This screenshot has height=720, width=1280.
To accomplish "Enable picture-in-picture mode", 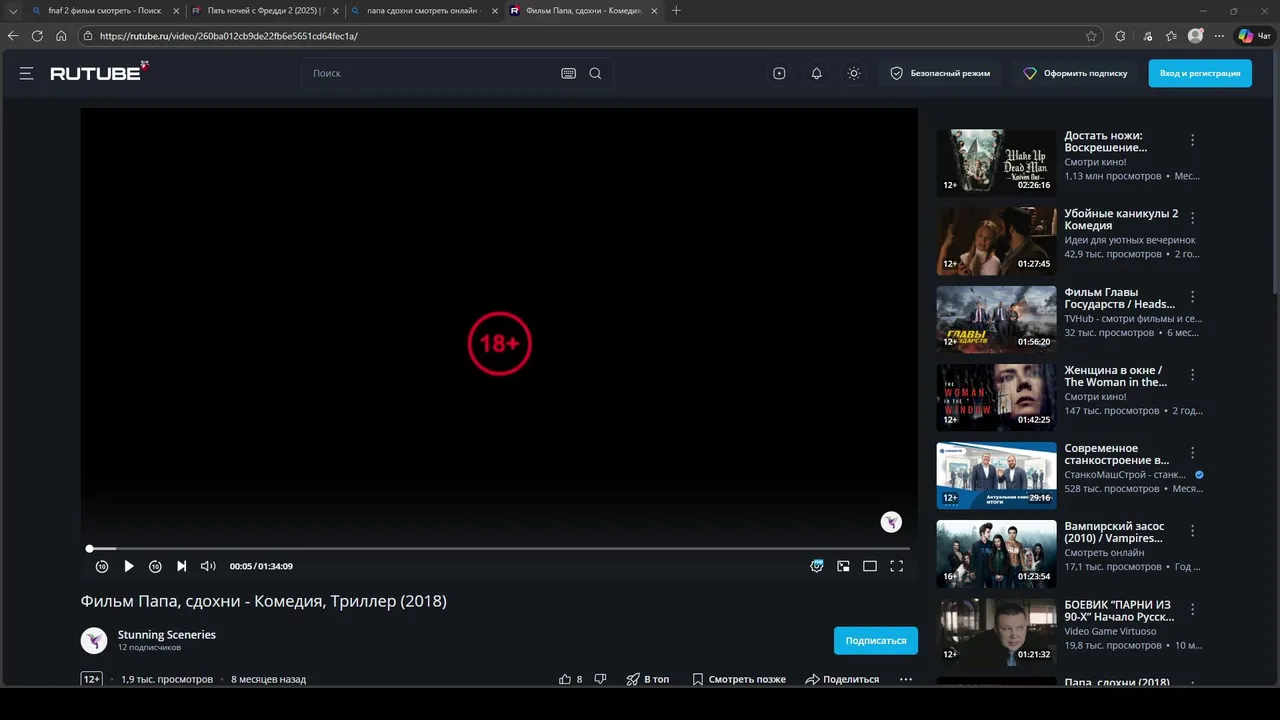I will point(843,566).
